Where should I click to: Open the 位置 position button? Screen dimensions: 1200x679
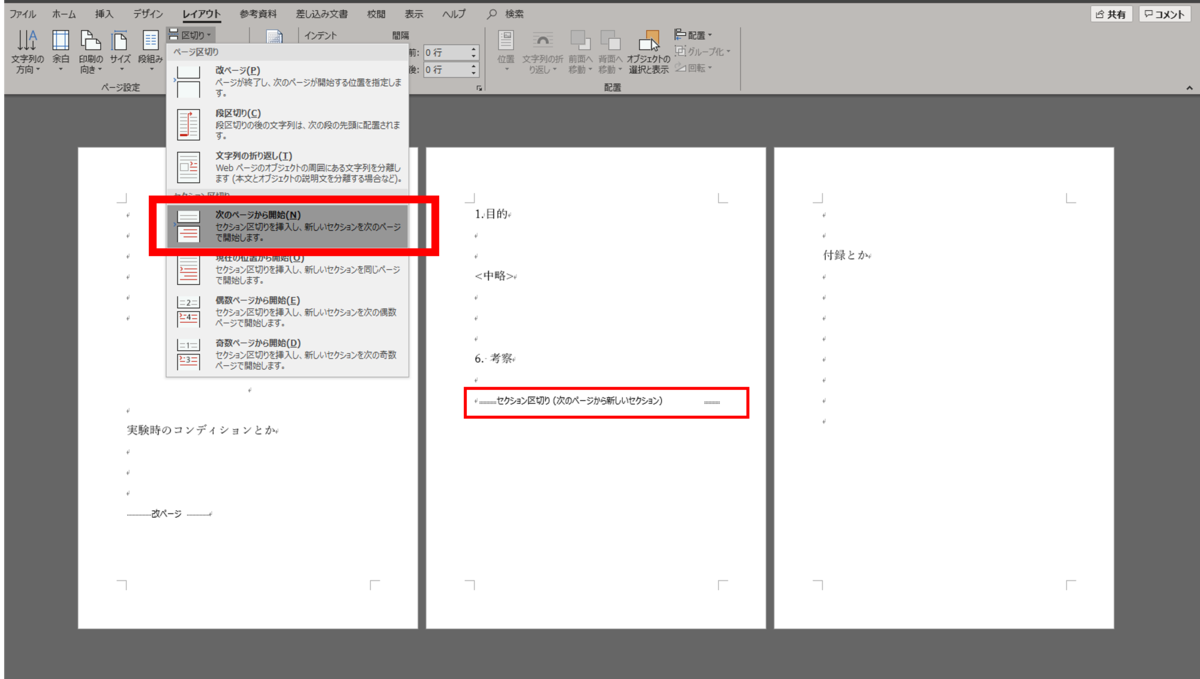506,52
